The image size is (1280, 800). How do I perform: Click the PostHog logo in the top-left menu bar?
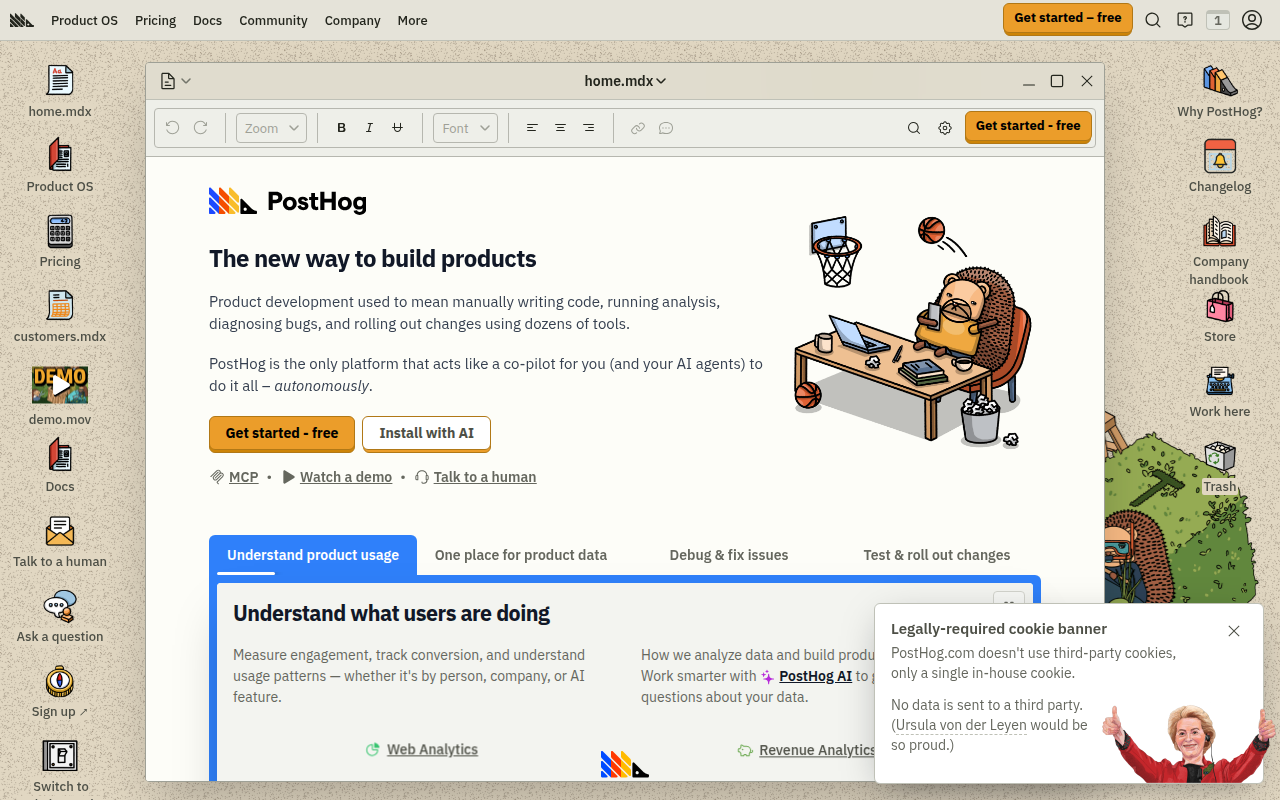22,20
